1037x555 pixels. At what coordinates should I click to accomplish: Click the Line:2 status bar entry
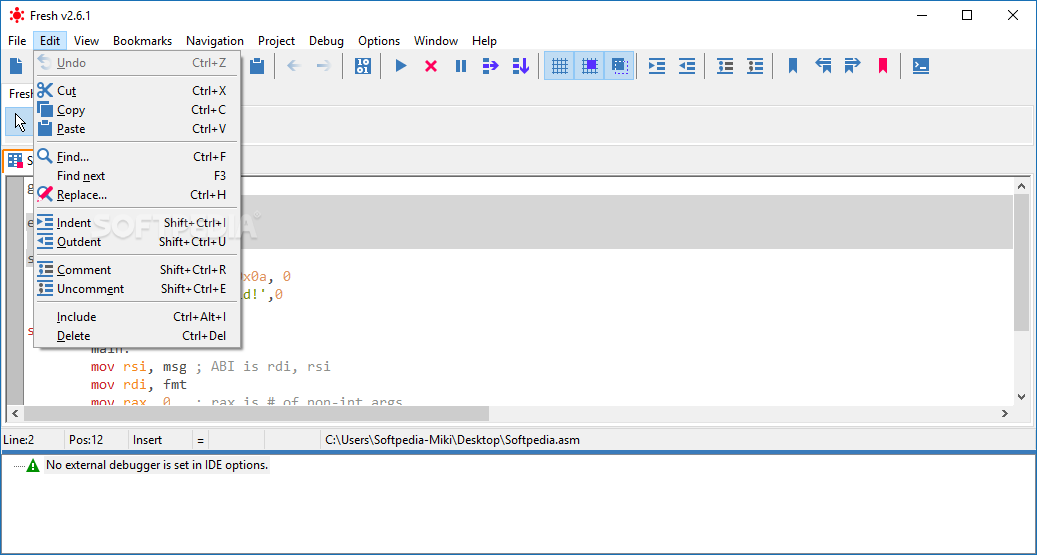click(19, 440)
